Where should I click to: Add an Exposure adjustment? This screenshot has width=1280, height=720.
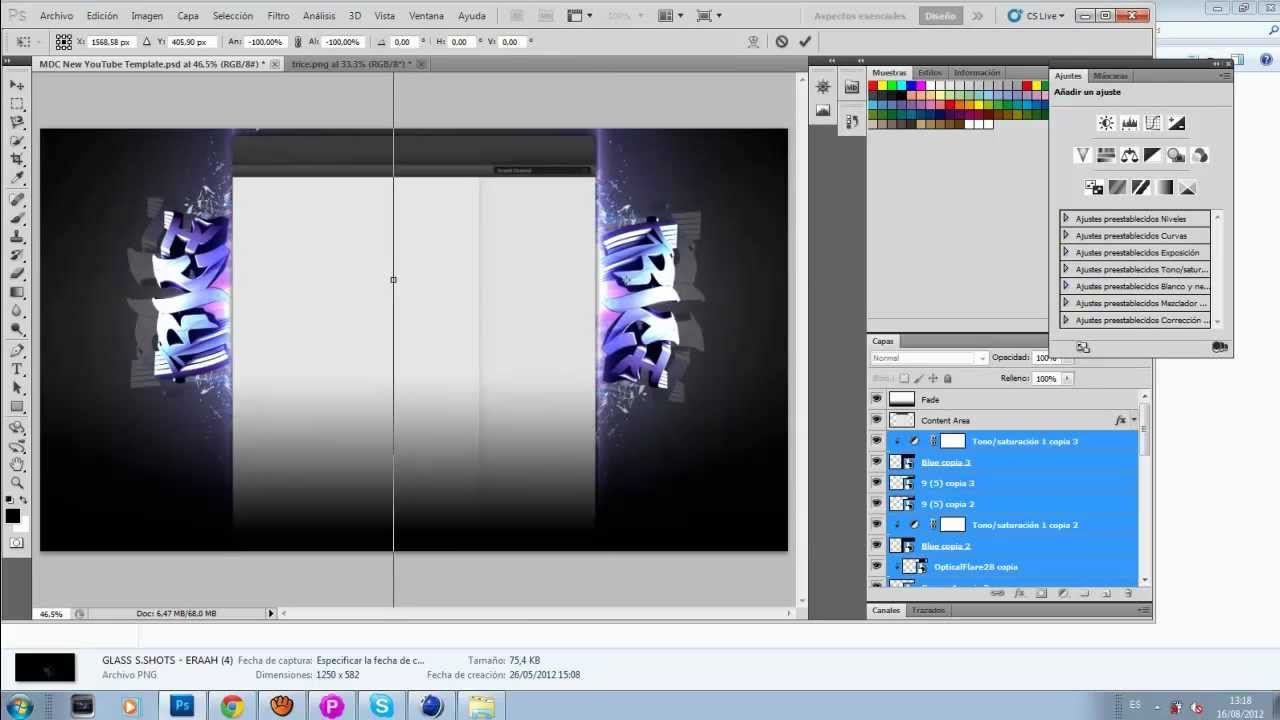click(x=1176, y=123)
